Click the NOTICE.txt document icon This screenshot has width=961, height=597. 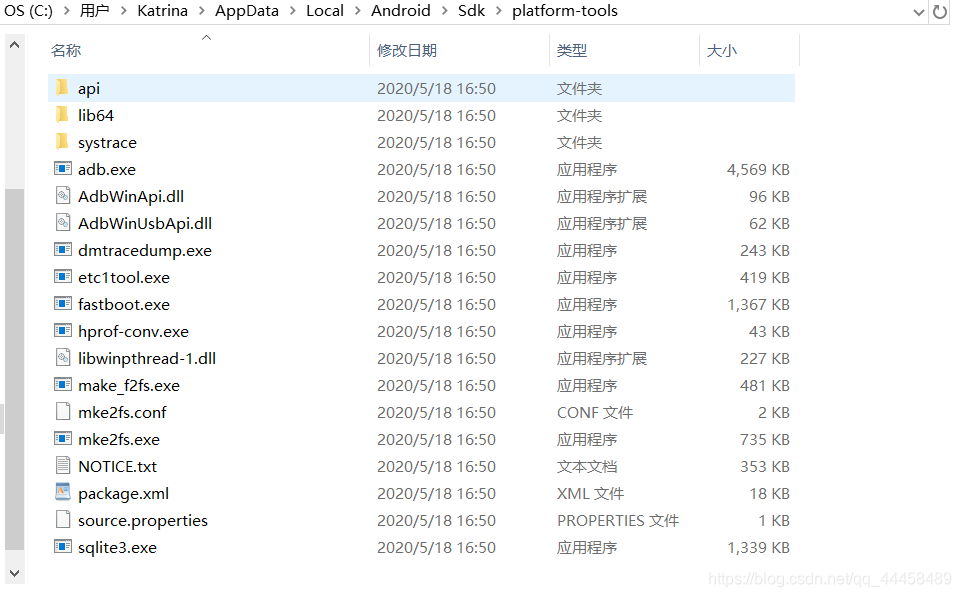pos(63,465)
